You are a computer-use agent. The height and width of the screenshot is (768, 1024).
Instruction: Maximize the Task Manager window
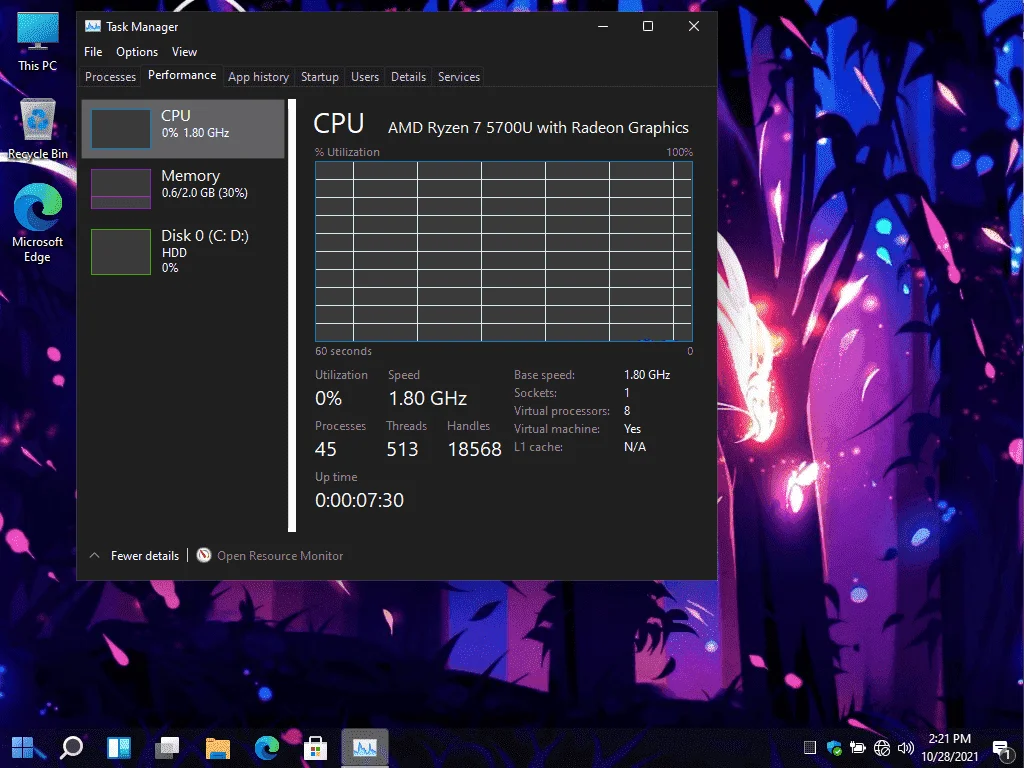point(648,26)
